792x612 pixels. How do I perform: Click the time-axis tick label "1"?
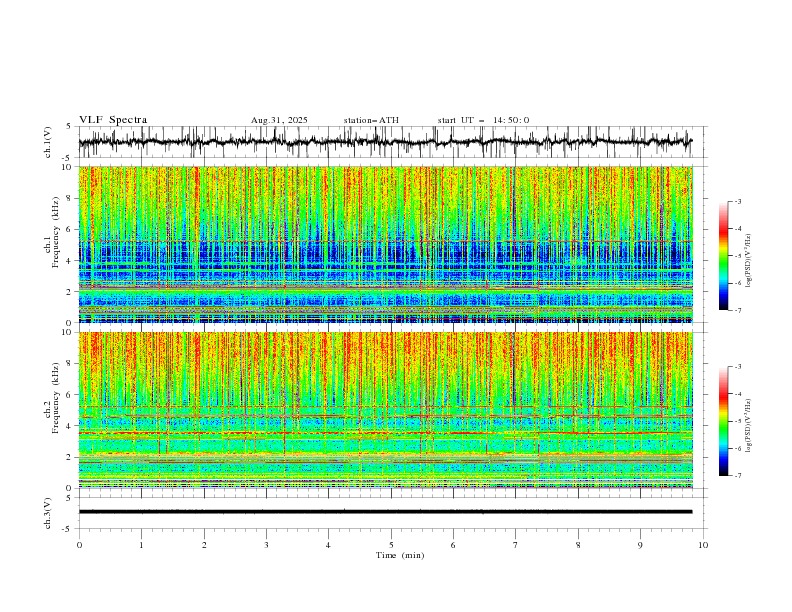141,545
